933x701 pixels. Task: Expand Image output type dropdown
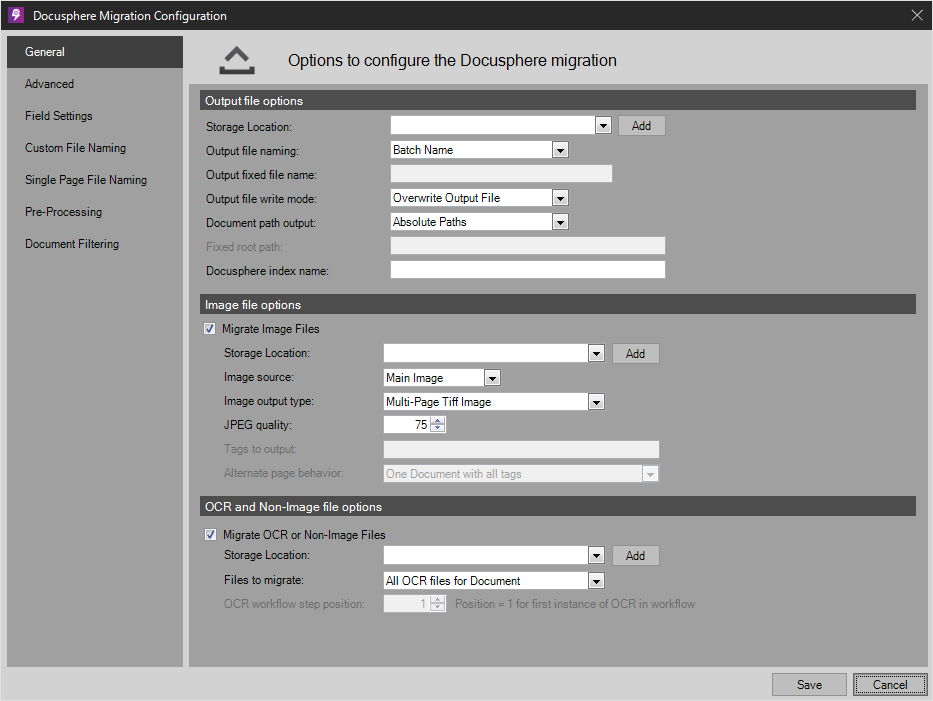[x=596, y=402]
